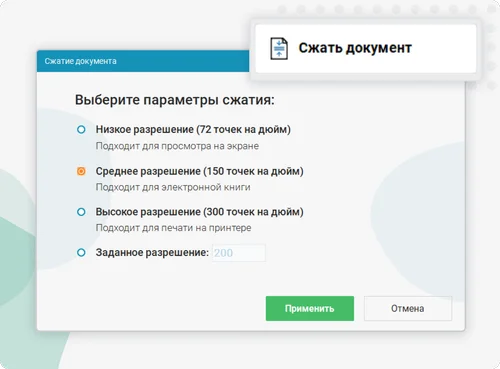Click the heading Выберите параметры сжатия:
This screenshot has width=500, height=369.
pyautogui.click(x=175, y=100)
